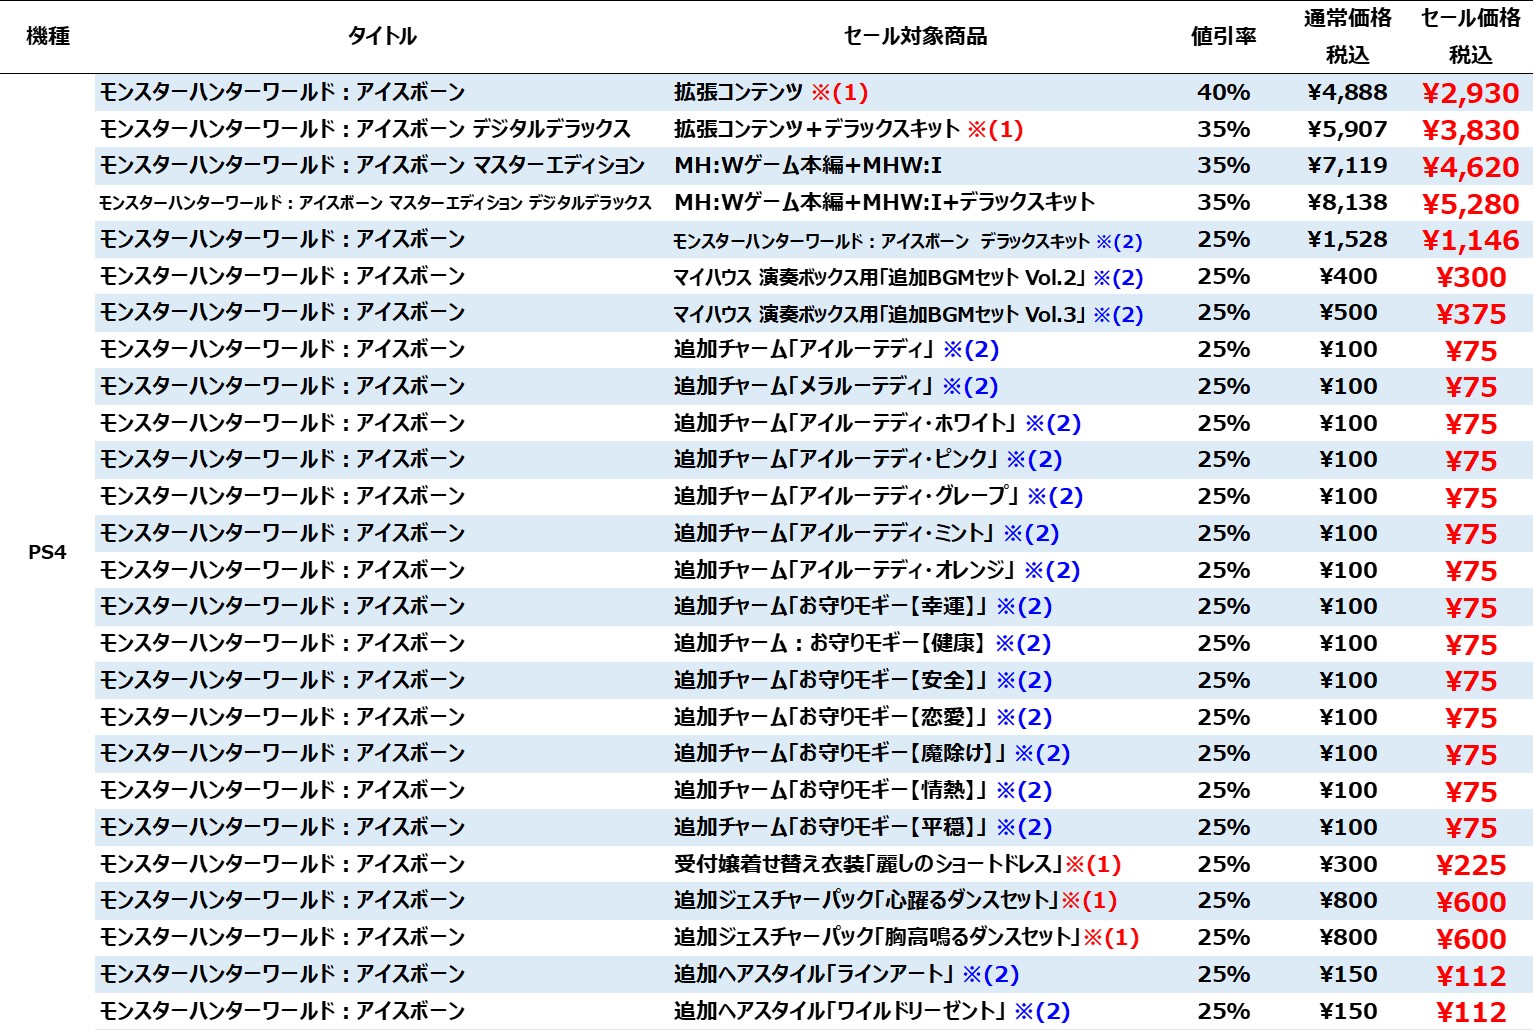The width and height of the screenshot is (1534, 1031).
Task: Click the ¥75 sale price for メラルーテディ
Action: tap(1471, 387)
